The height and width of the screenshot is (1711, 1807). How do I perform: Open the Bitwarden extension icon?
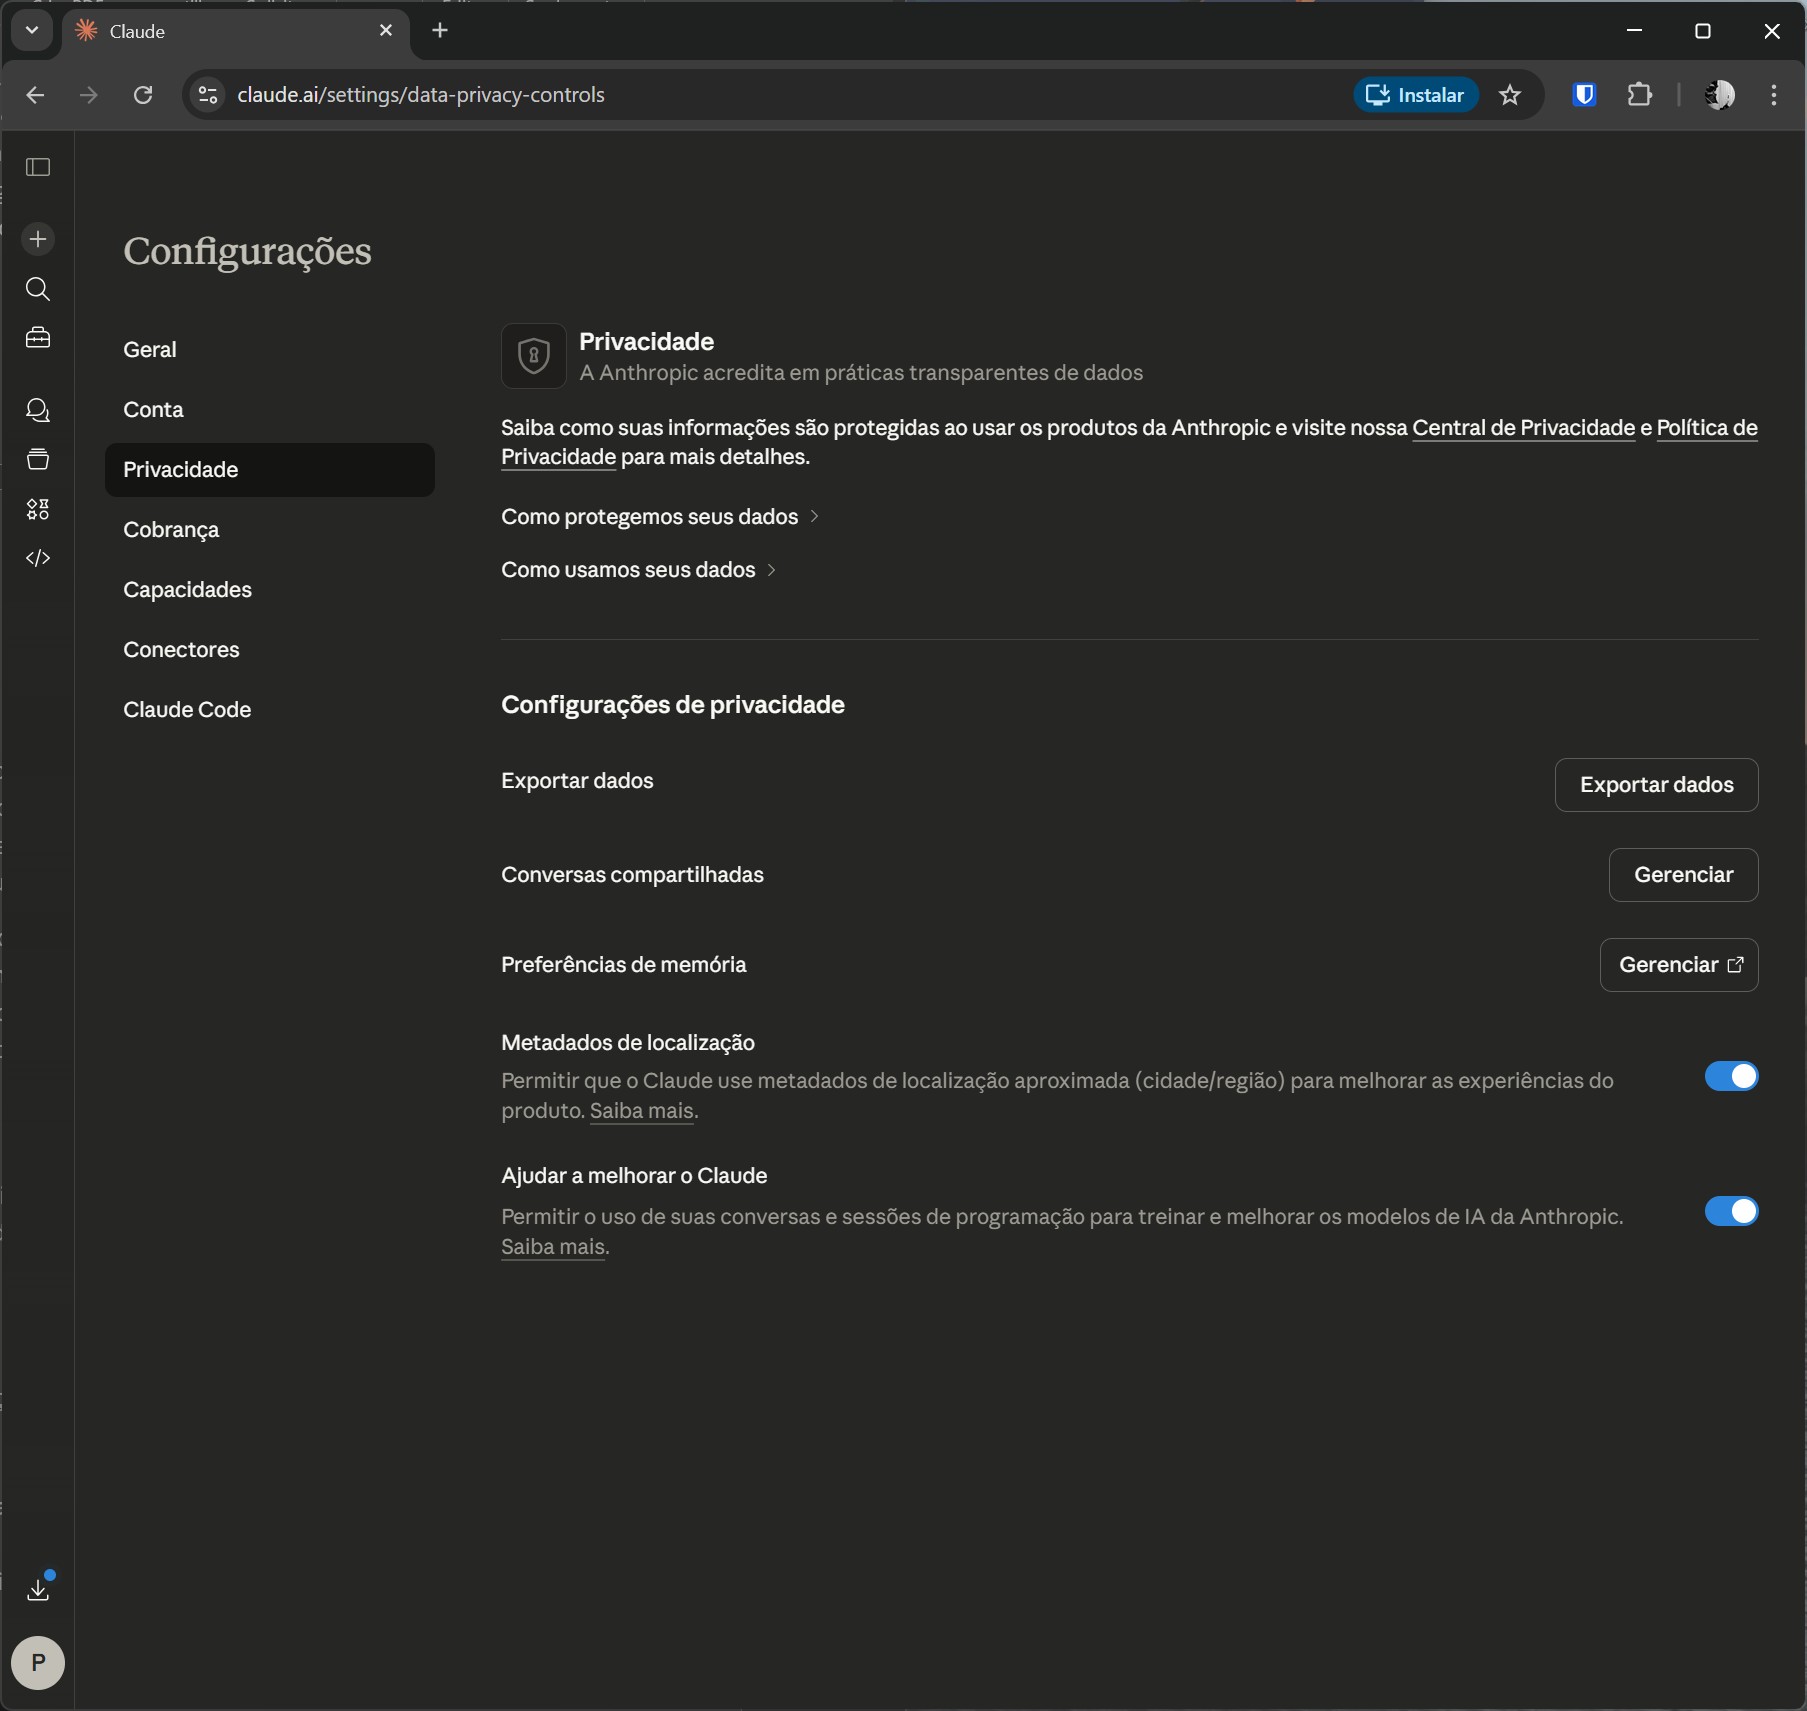1584,95
